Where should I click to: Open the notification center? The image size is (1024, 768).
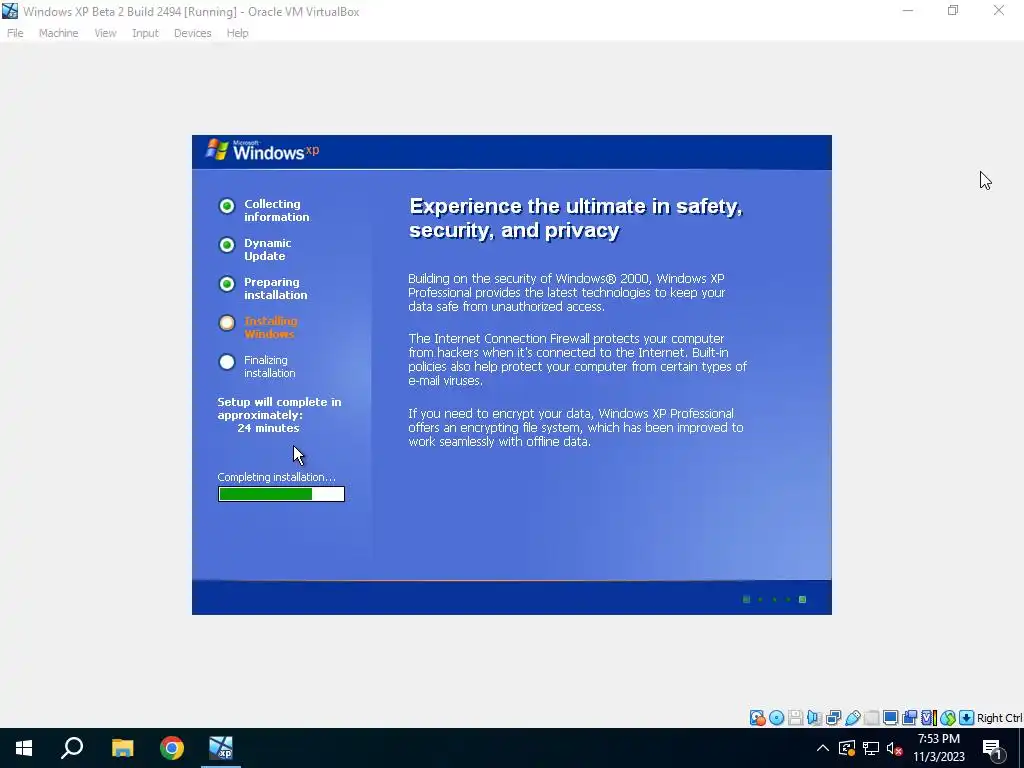click(993, 749)
